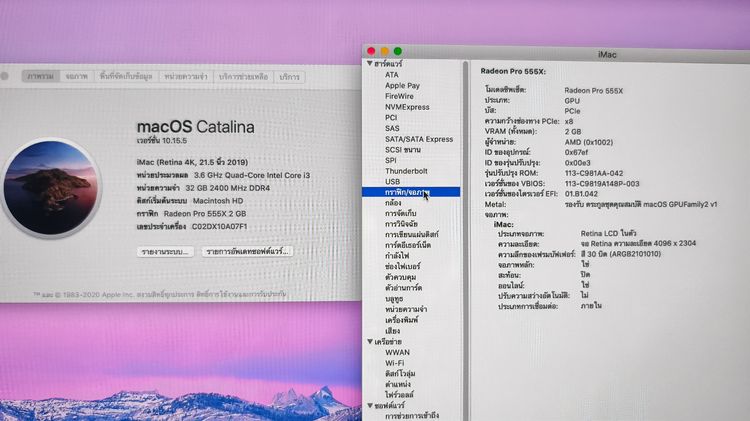Open the เสียง entry

(393, 331)
